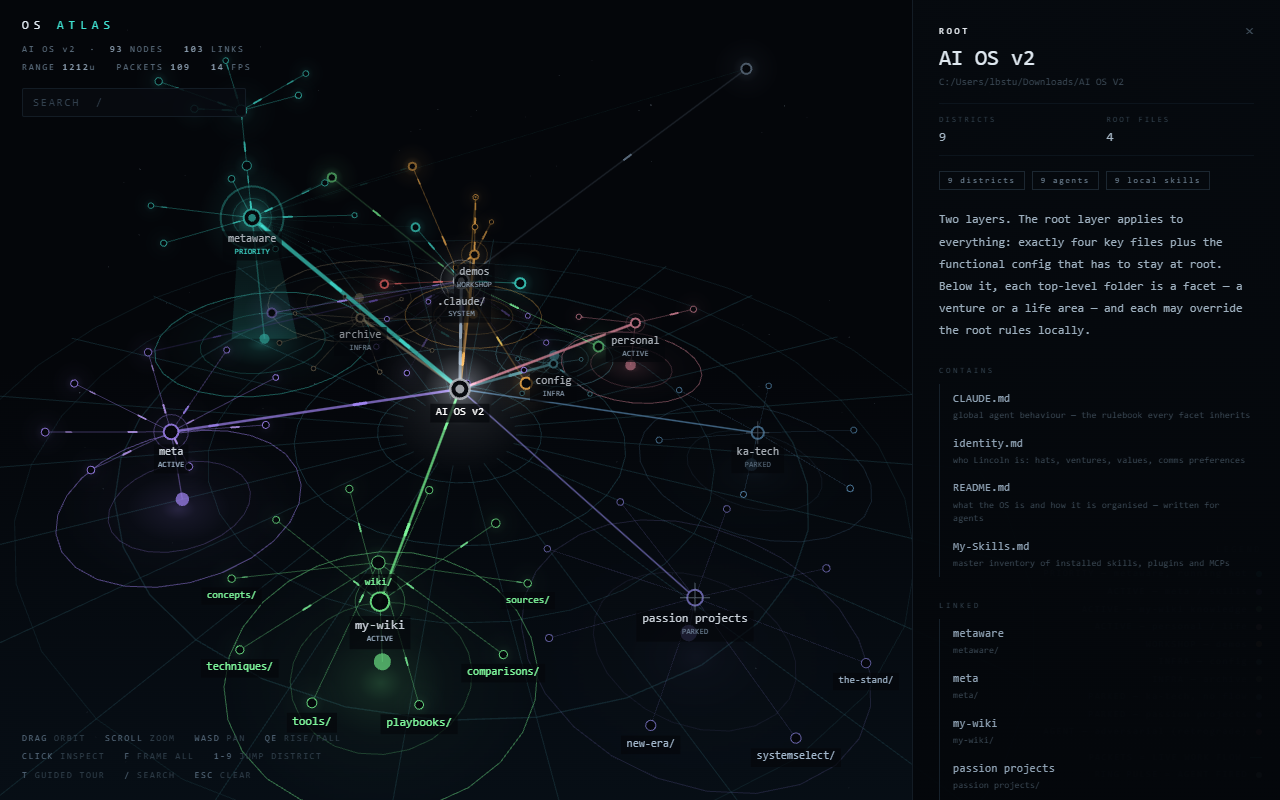Select the metaware priority node

click(x=252, y=217)
